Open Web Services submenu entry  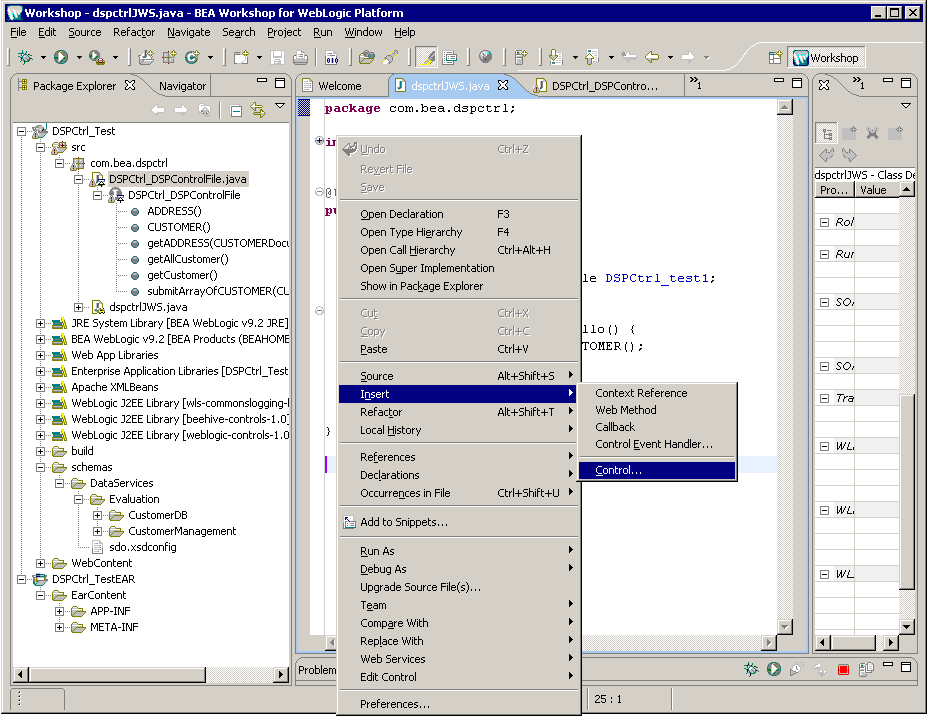(458, 659)
